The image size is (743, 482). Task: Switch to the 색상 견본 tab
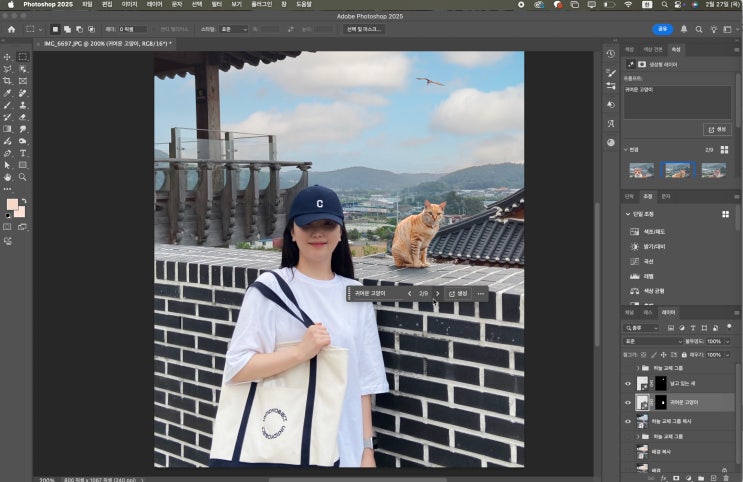coord(653,49)
